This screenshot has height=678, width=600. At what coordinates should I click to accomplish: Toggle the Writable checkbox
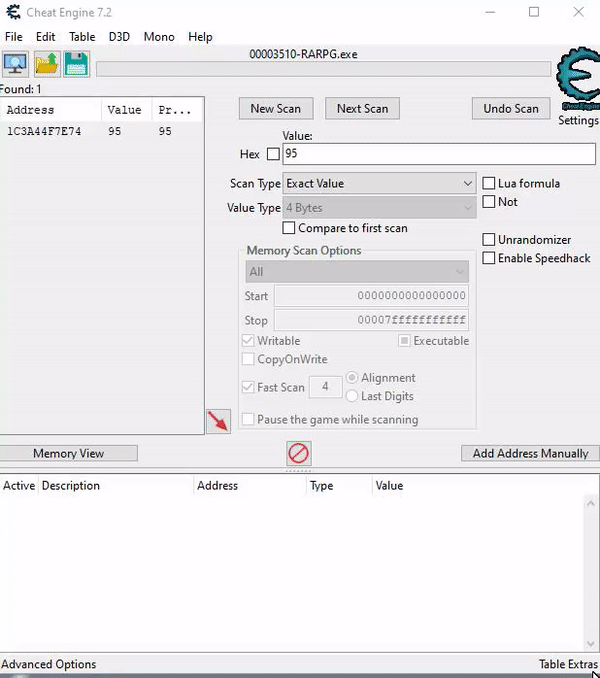248,341
